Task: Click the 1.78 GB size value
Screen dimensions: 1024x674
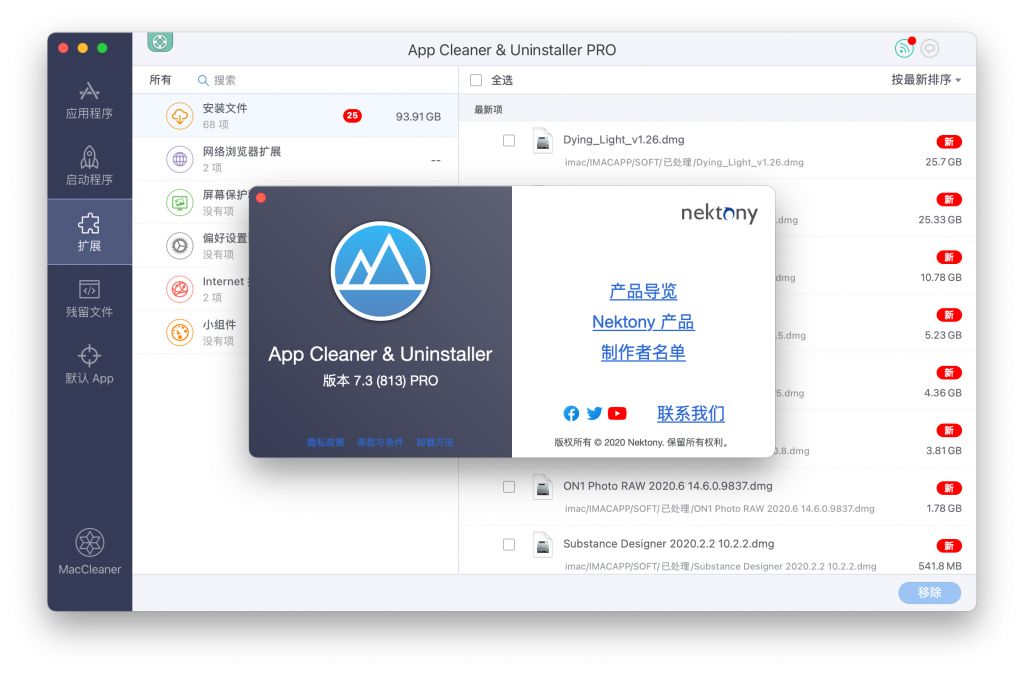Action: click(x=944, y=508)
